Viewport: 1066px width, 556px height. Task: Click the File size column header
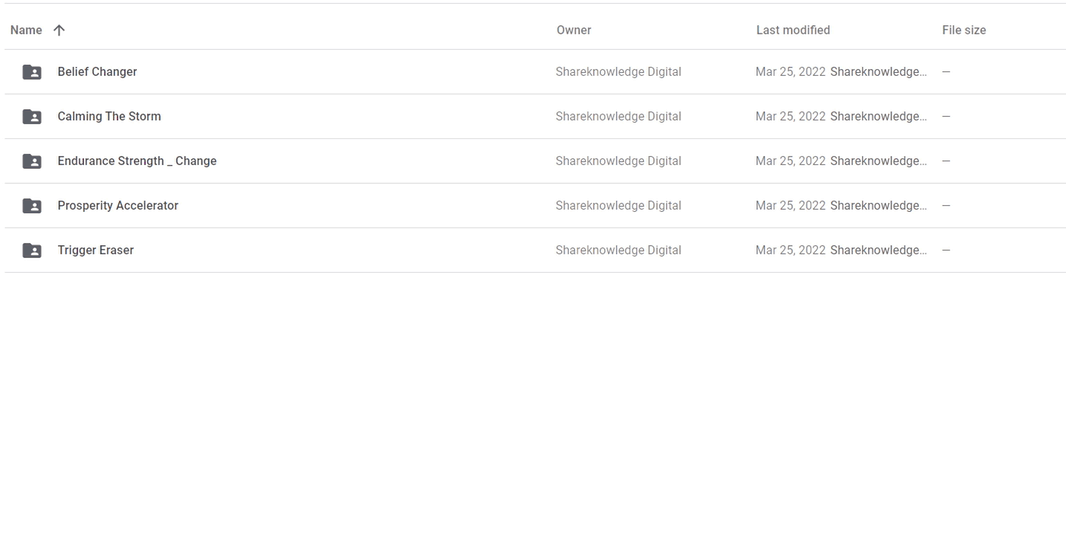point(963,30)
